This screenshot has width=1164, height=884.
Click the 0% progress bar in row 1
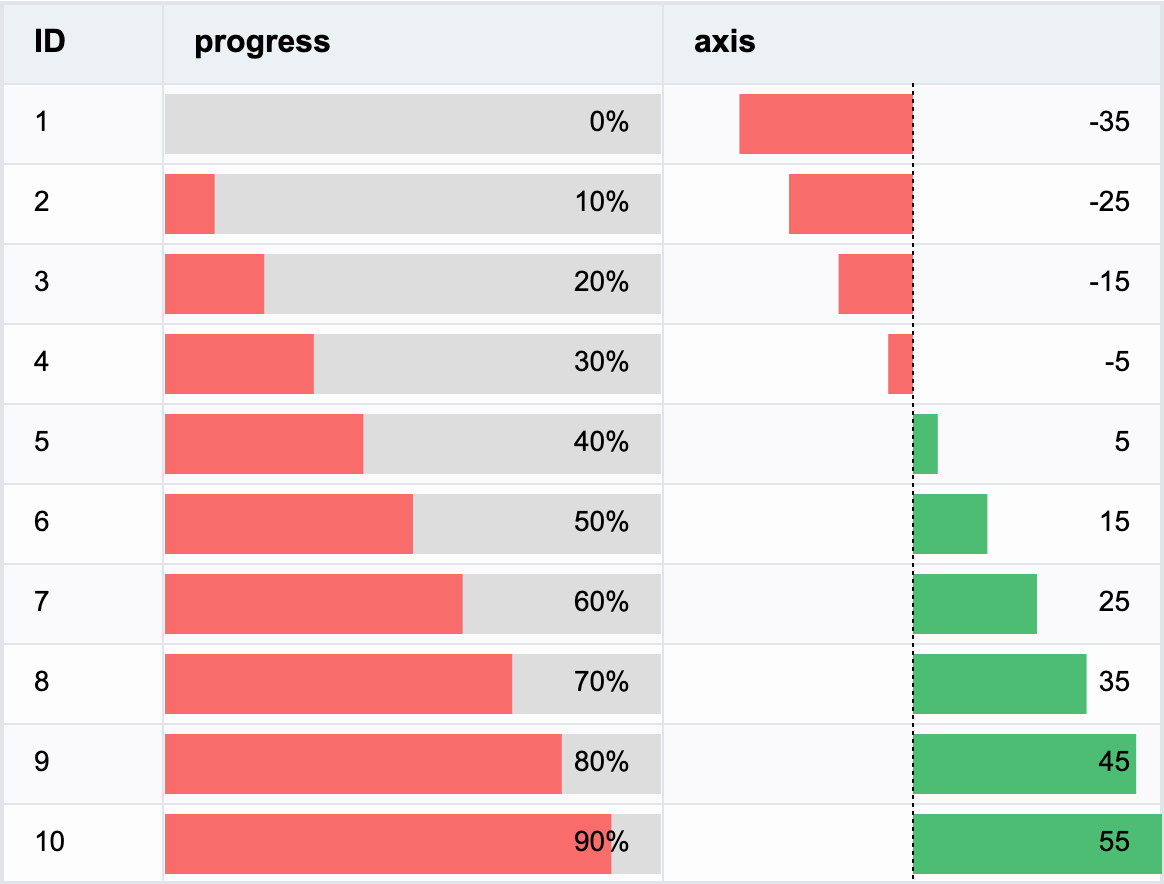pos(413,124)
